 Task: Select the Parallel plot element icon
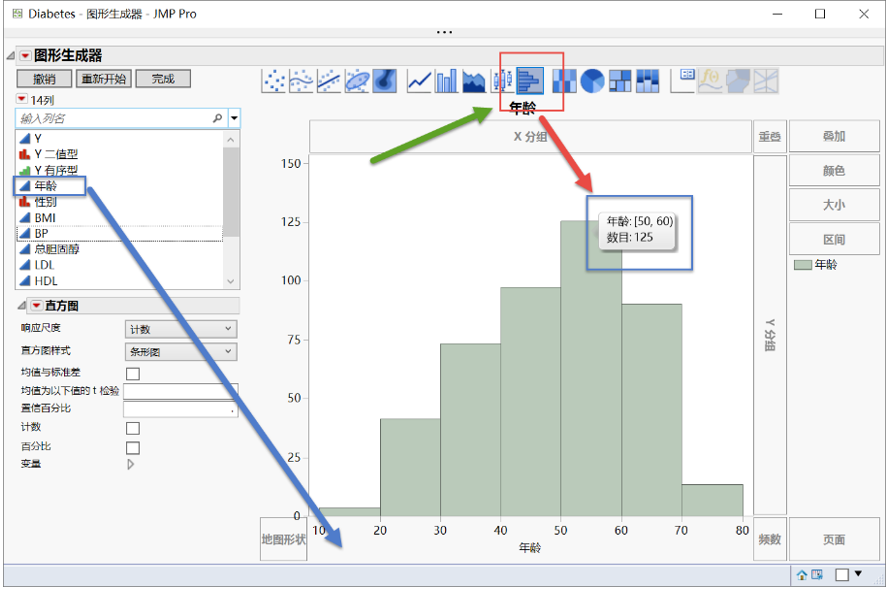[766, 81]
